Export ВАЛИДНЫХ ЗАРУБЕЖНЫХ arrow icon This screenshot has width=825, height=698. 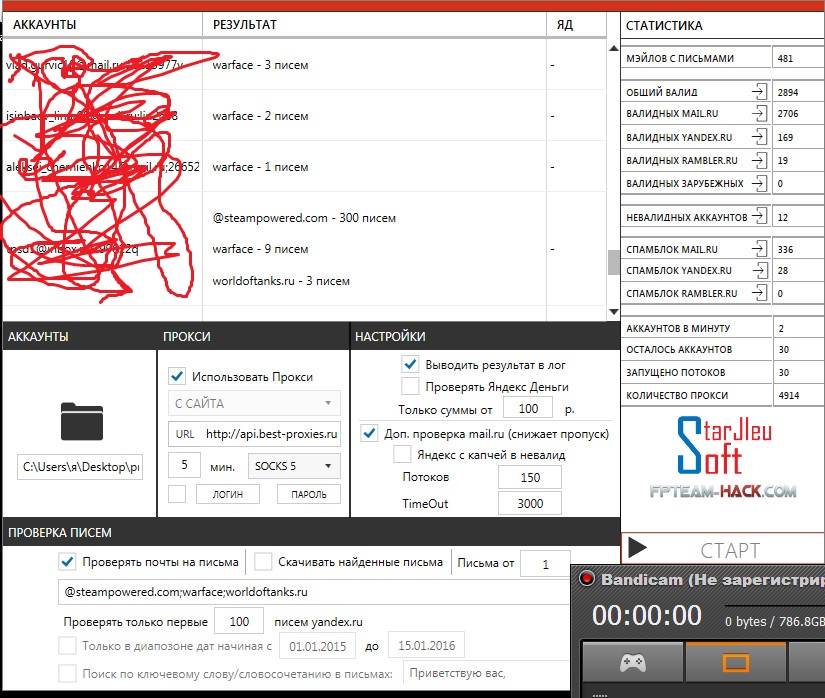pyautogui.click(x=759, y=183)
